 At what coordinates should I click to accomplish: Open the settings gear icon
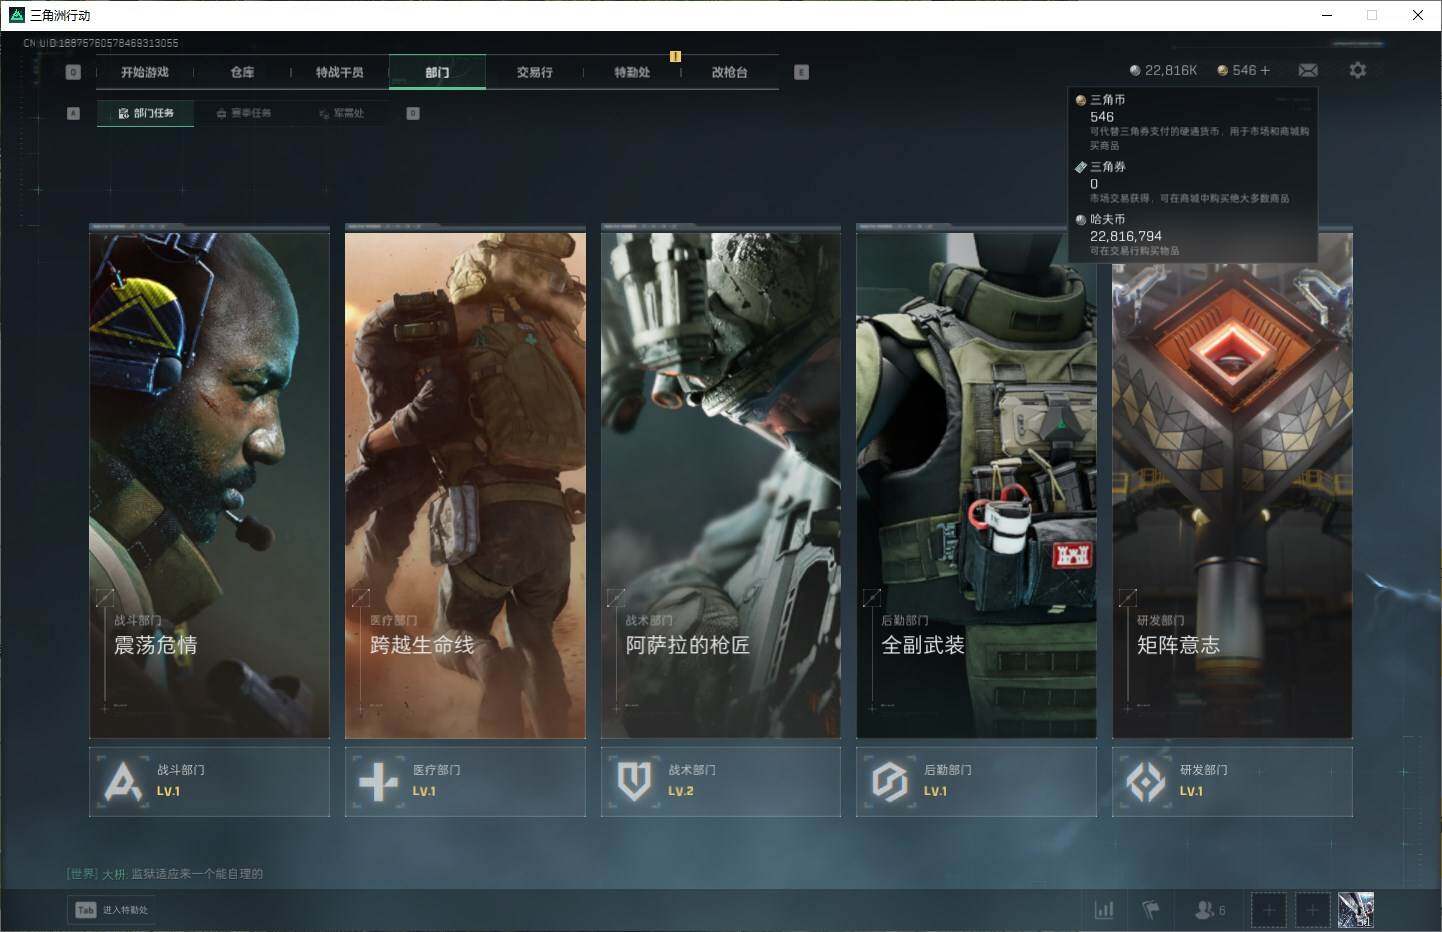[1357, 70]
